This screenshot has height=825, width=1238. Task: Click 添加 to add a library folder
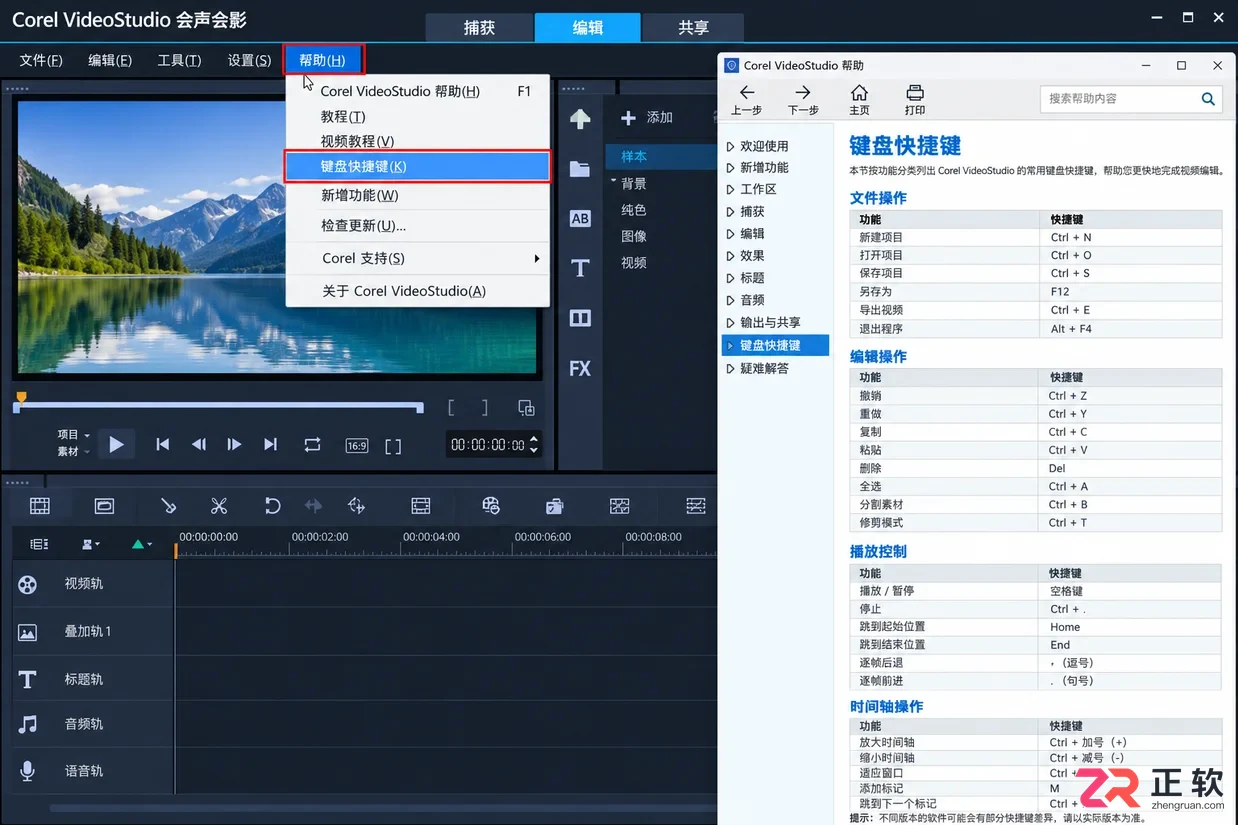tap(646, 118)
